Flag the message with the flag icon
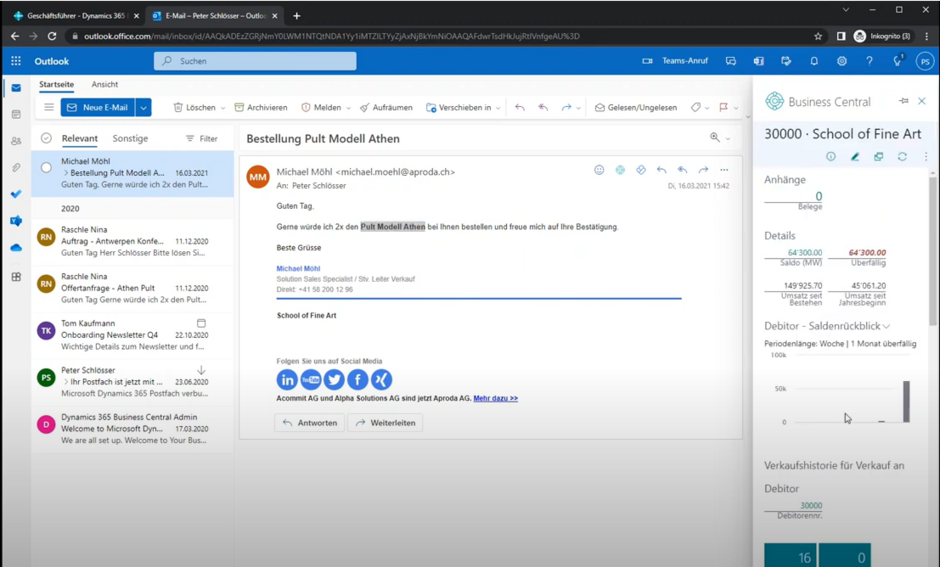The image size is (940, 567). point(724,107)
